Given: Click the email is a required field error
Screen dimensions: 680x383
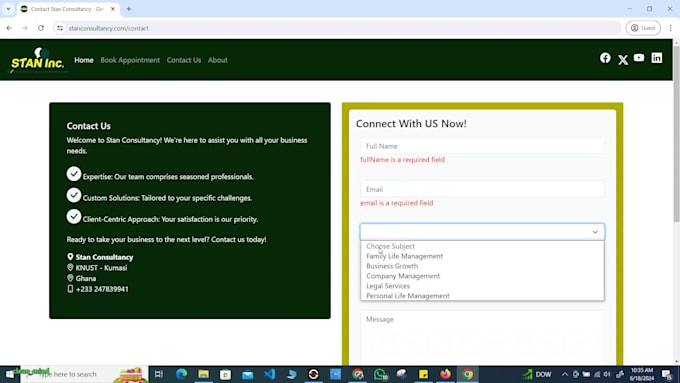Looking at the screenshot, I should click(x=396, y=203).
